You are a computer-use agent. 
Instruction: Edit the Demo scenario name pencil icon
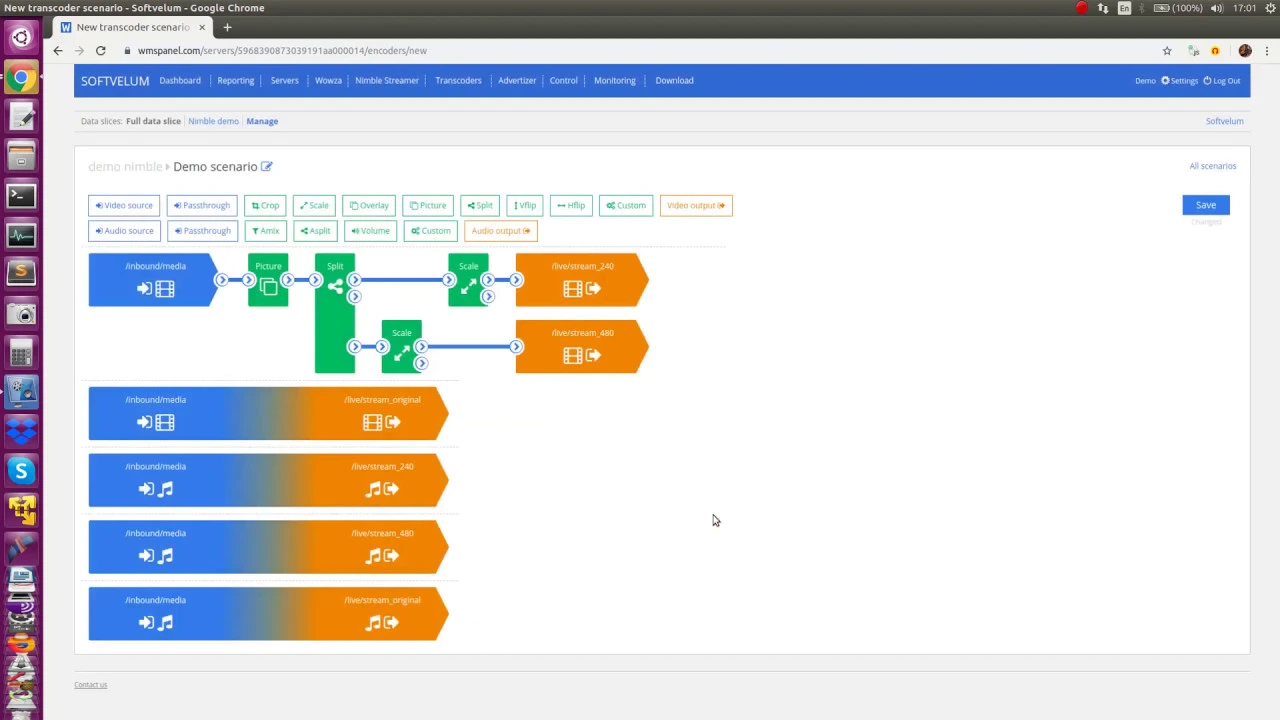tap(267, 166)
